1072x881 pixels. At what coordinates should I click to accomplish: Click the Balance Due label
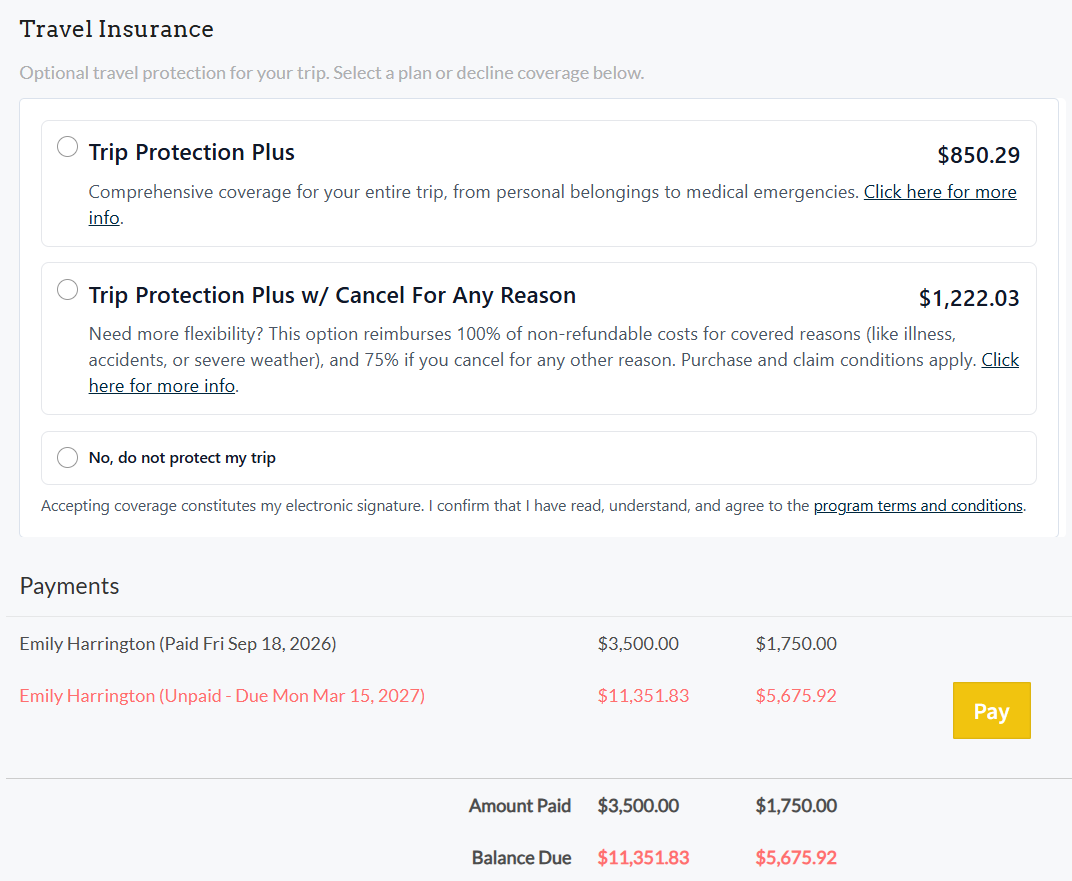click(x=522, y=858)
